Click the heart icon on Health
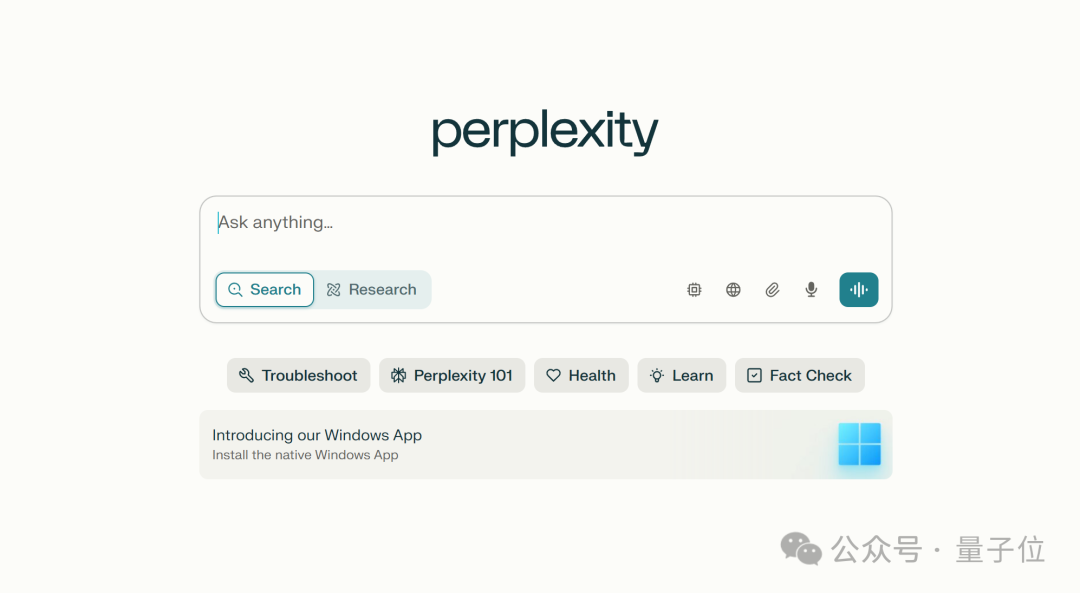The image size is (1080, 593). pos(553,375)
